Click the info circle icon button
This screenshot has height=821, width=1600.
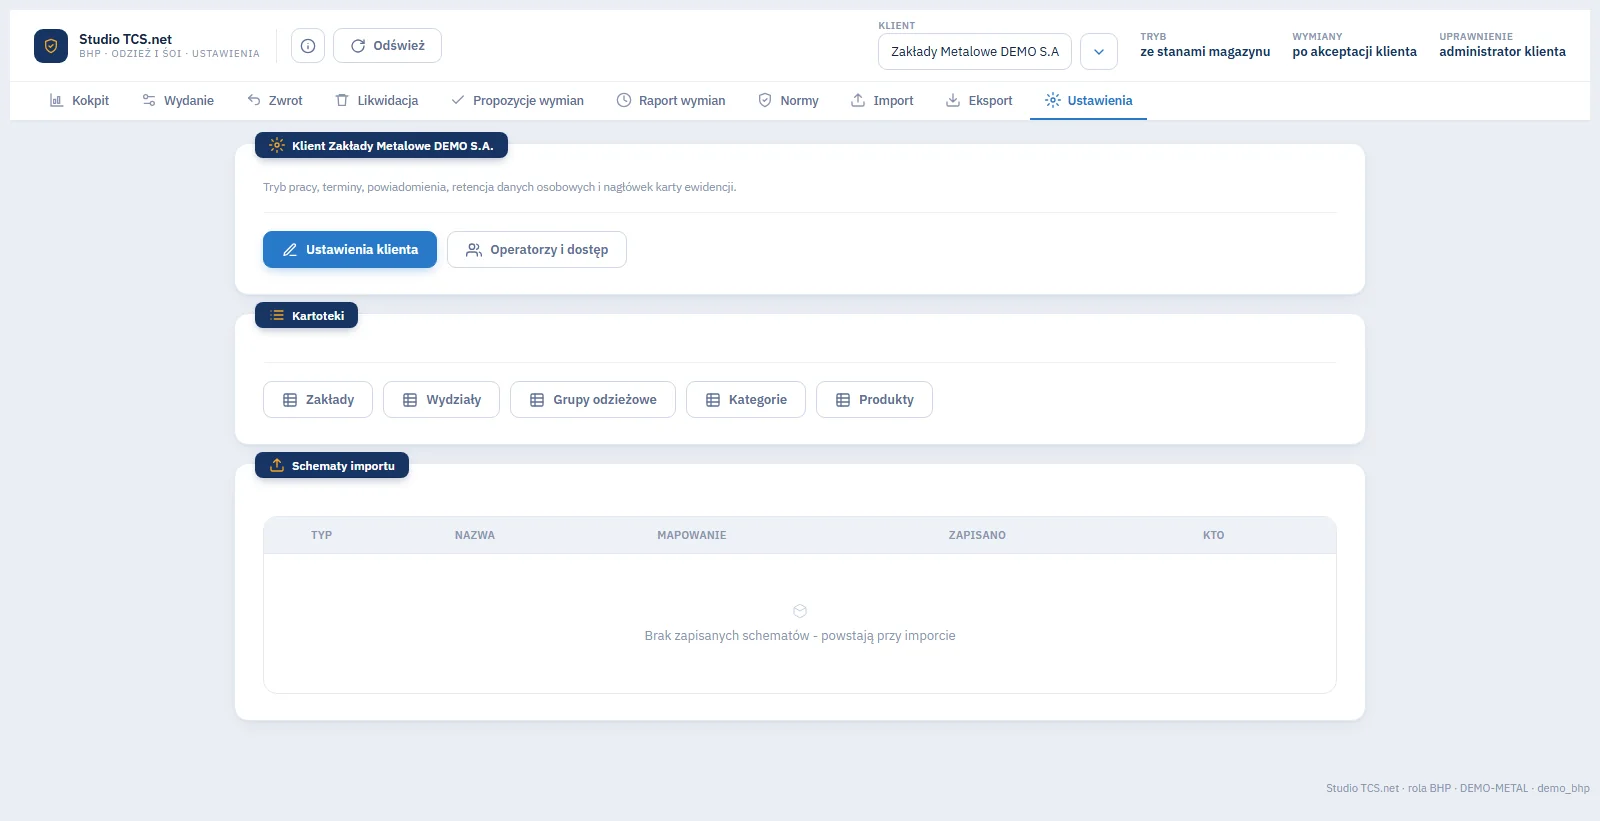(x=308, y=46)
